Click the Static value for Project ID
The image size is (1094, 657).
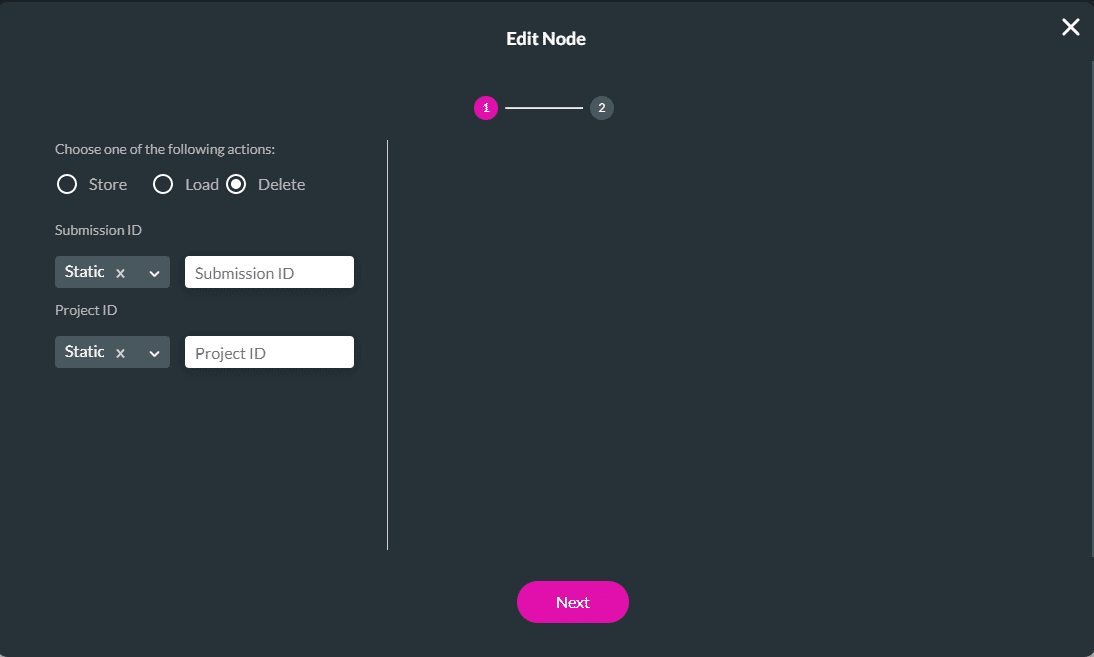[x=84, y=352]
